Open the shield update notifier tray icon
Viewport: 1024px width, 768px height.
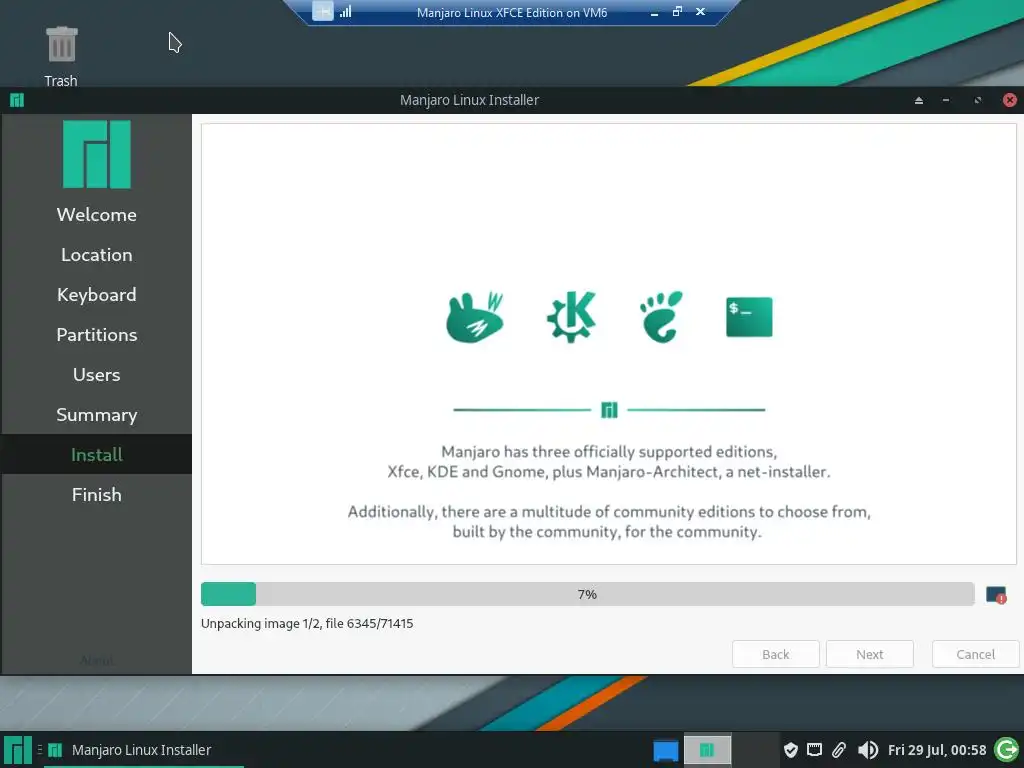pyautogui.click(x=790, y=750)
